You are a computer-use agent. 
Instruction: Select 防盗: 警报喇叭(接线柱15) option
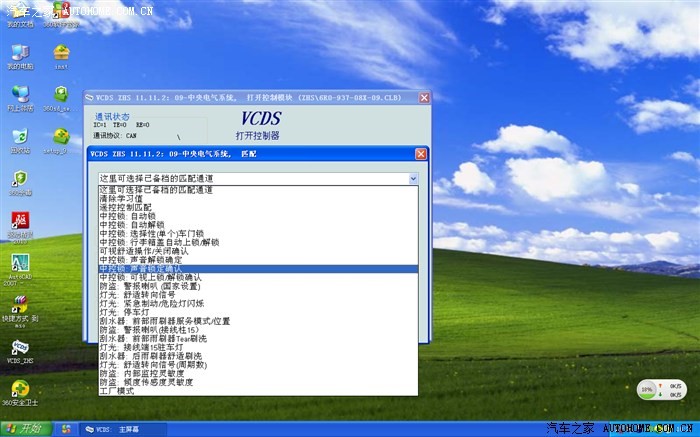click(x=258, y=329)
